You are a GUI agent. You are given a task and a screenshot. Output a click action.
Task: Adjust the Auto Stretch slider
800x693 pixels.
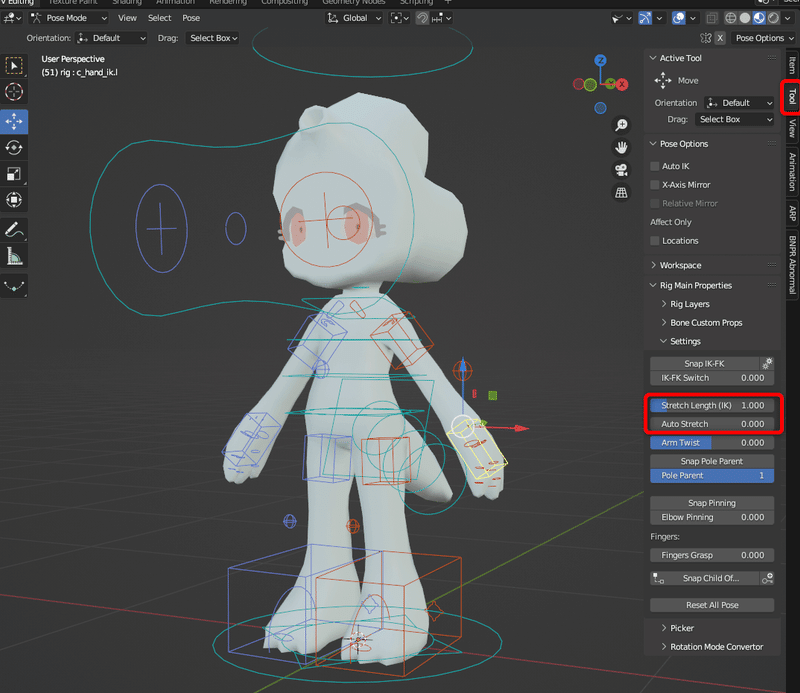tap(712, 424)
